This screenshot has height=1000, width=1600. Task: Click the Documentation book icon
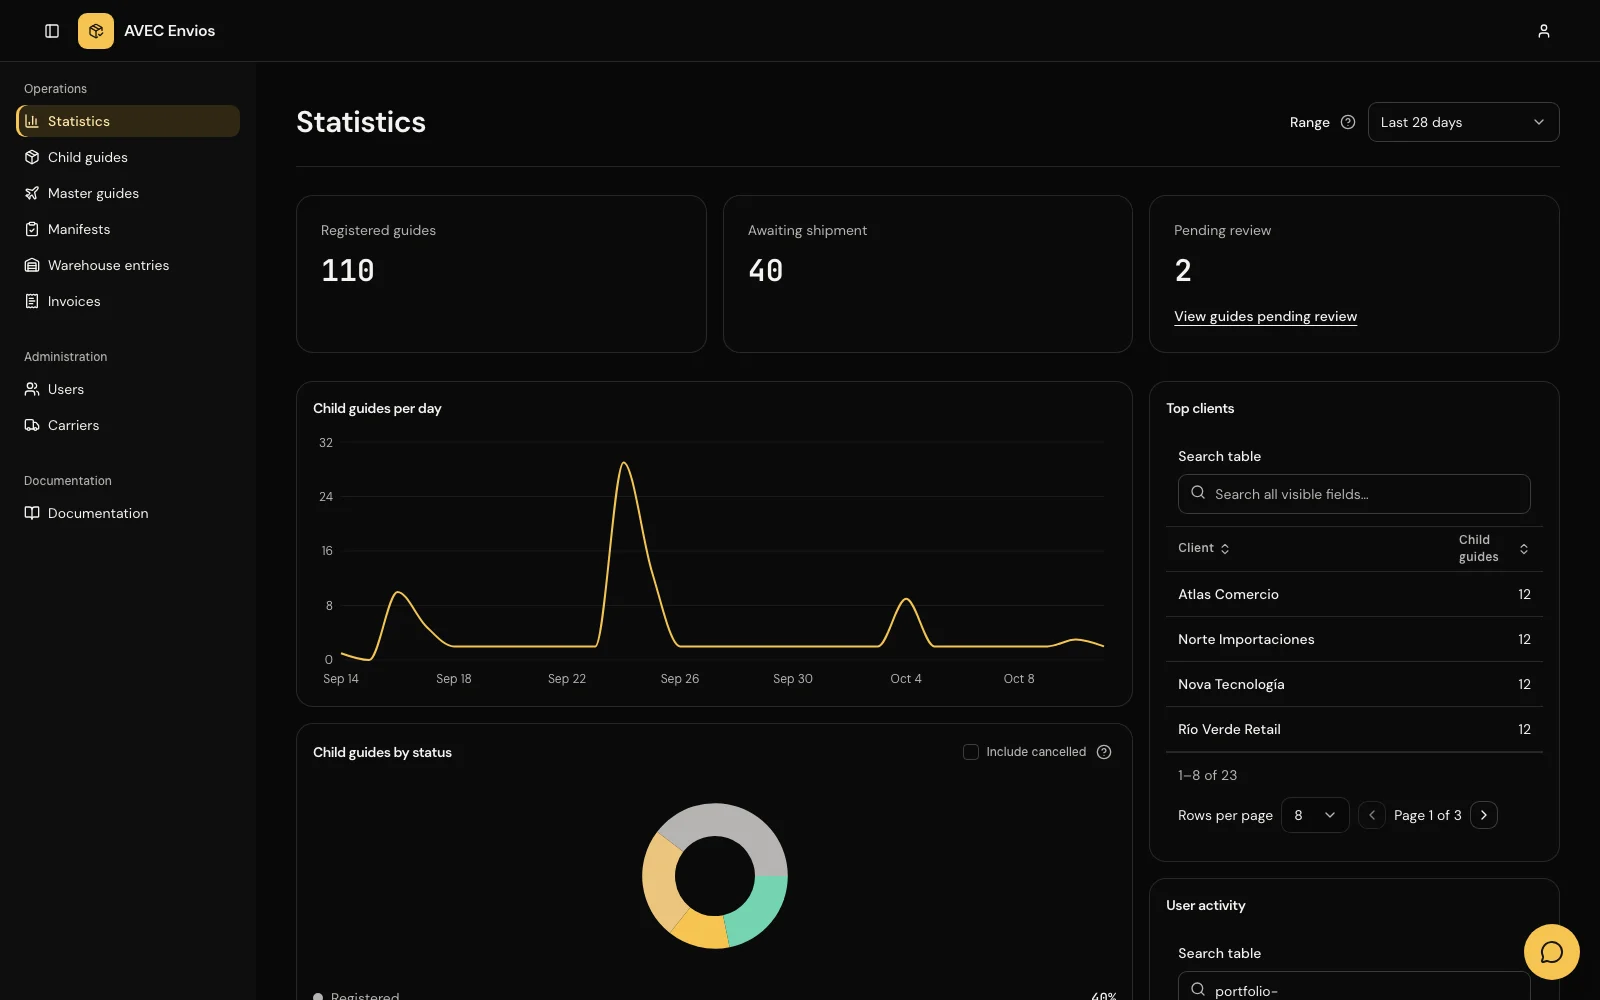32,513
